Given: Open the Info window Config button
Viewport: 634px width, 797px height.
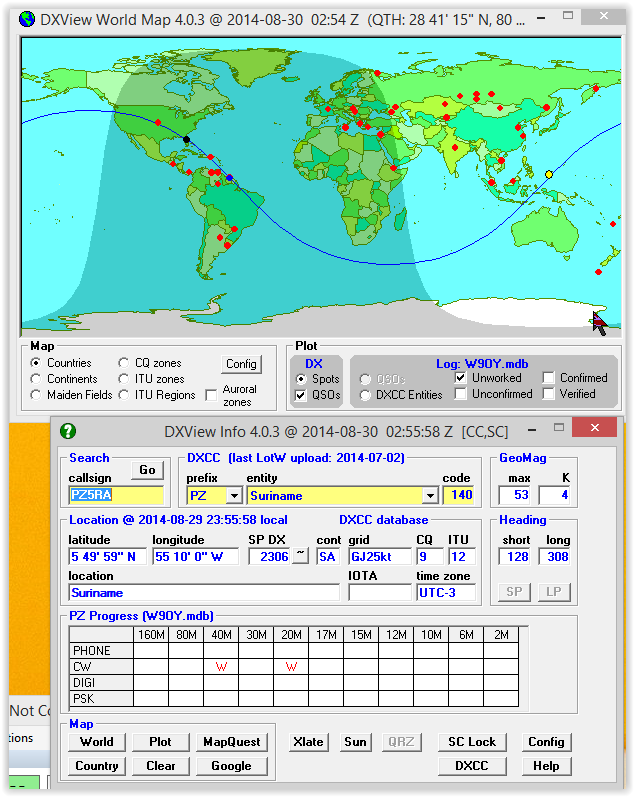Looking at the screenshot, I should click(x=547, y=742).
